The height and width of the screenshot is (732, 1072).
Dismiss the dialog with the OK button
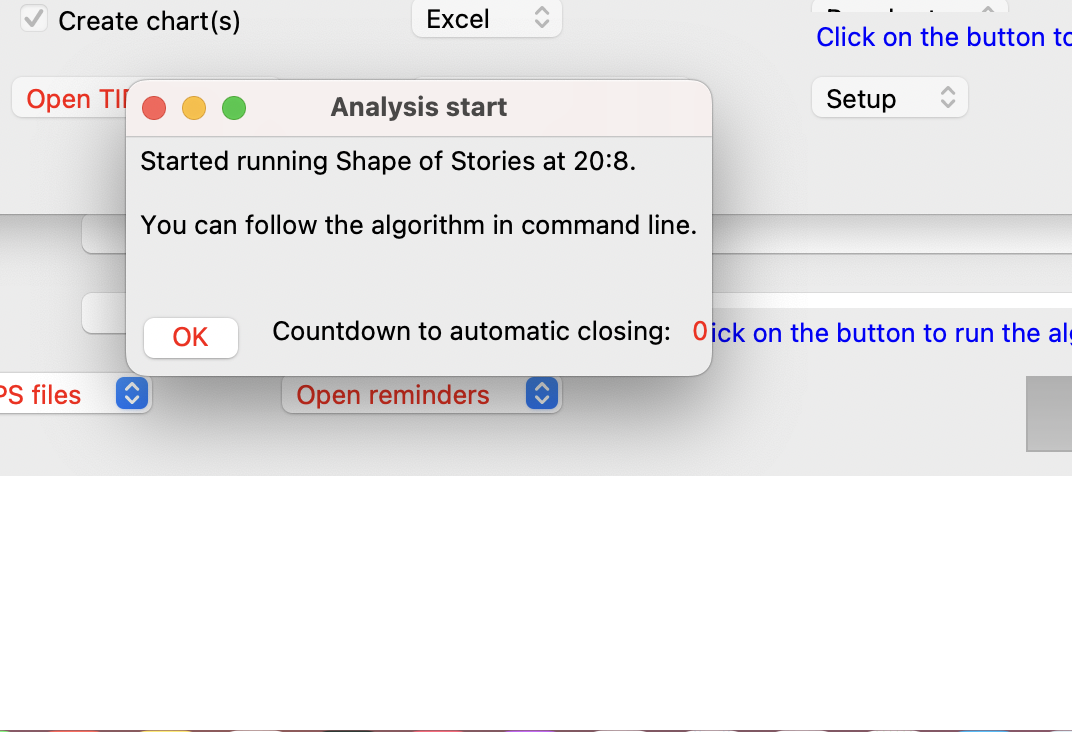coord(191,337)
